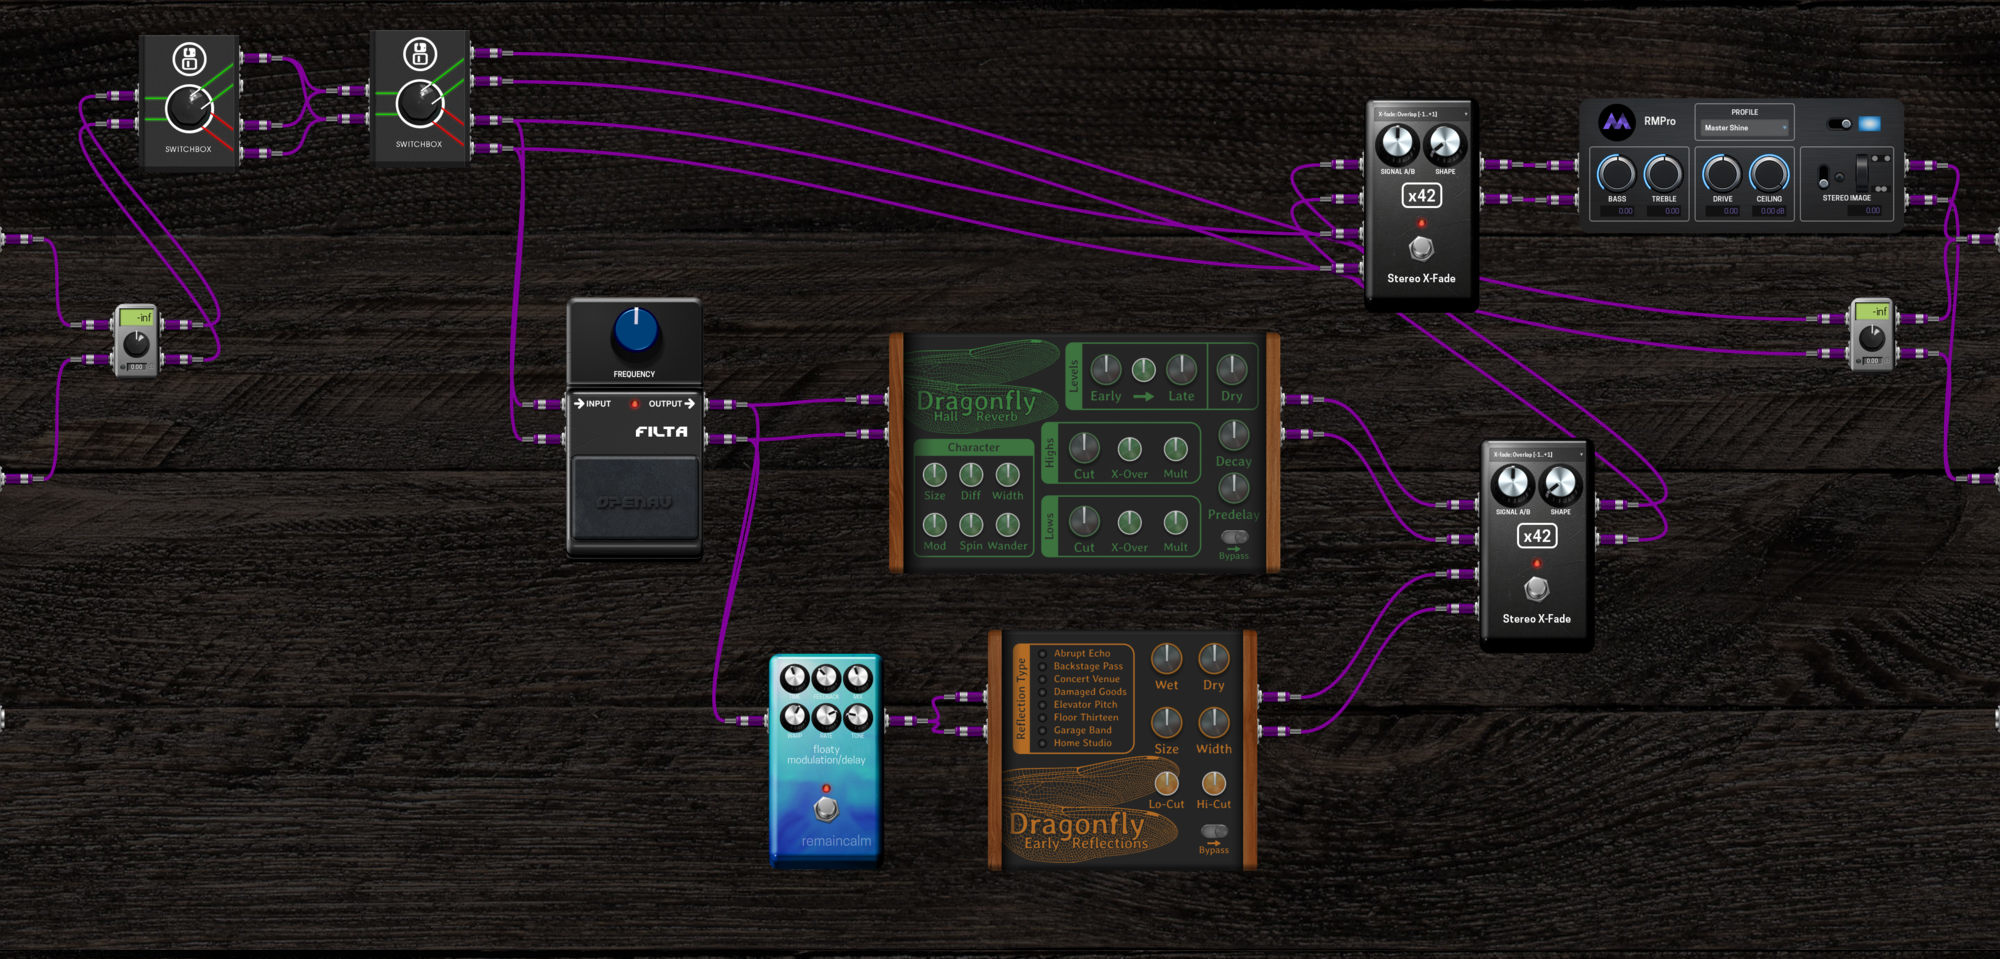Click the Early Reflections Hi-Cut knob
Viewport: 2000px width, 959px height.
[x=1214, y=782]
